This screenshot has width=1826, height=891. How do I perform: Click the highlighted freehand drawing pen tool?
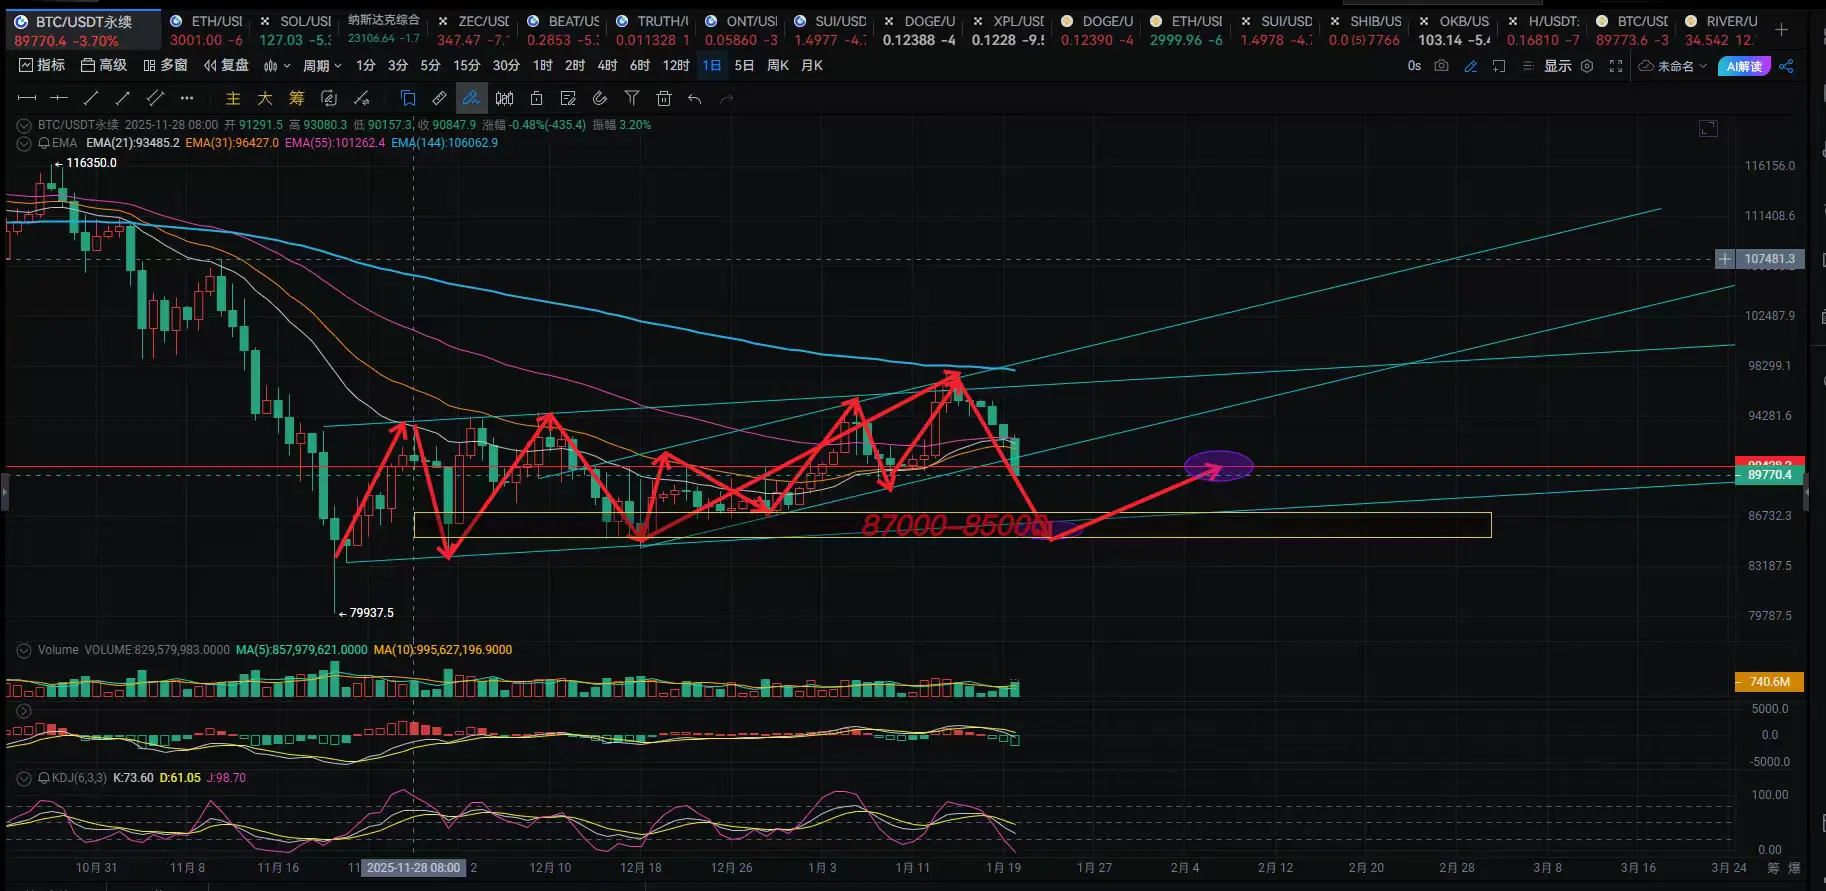tap(471, 98)
